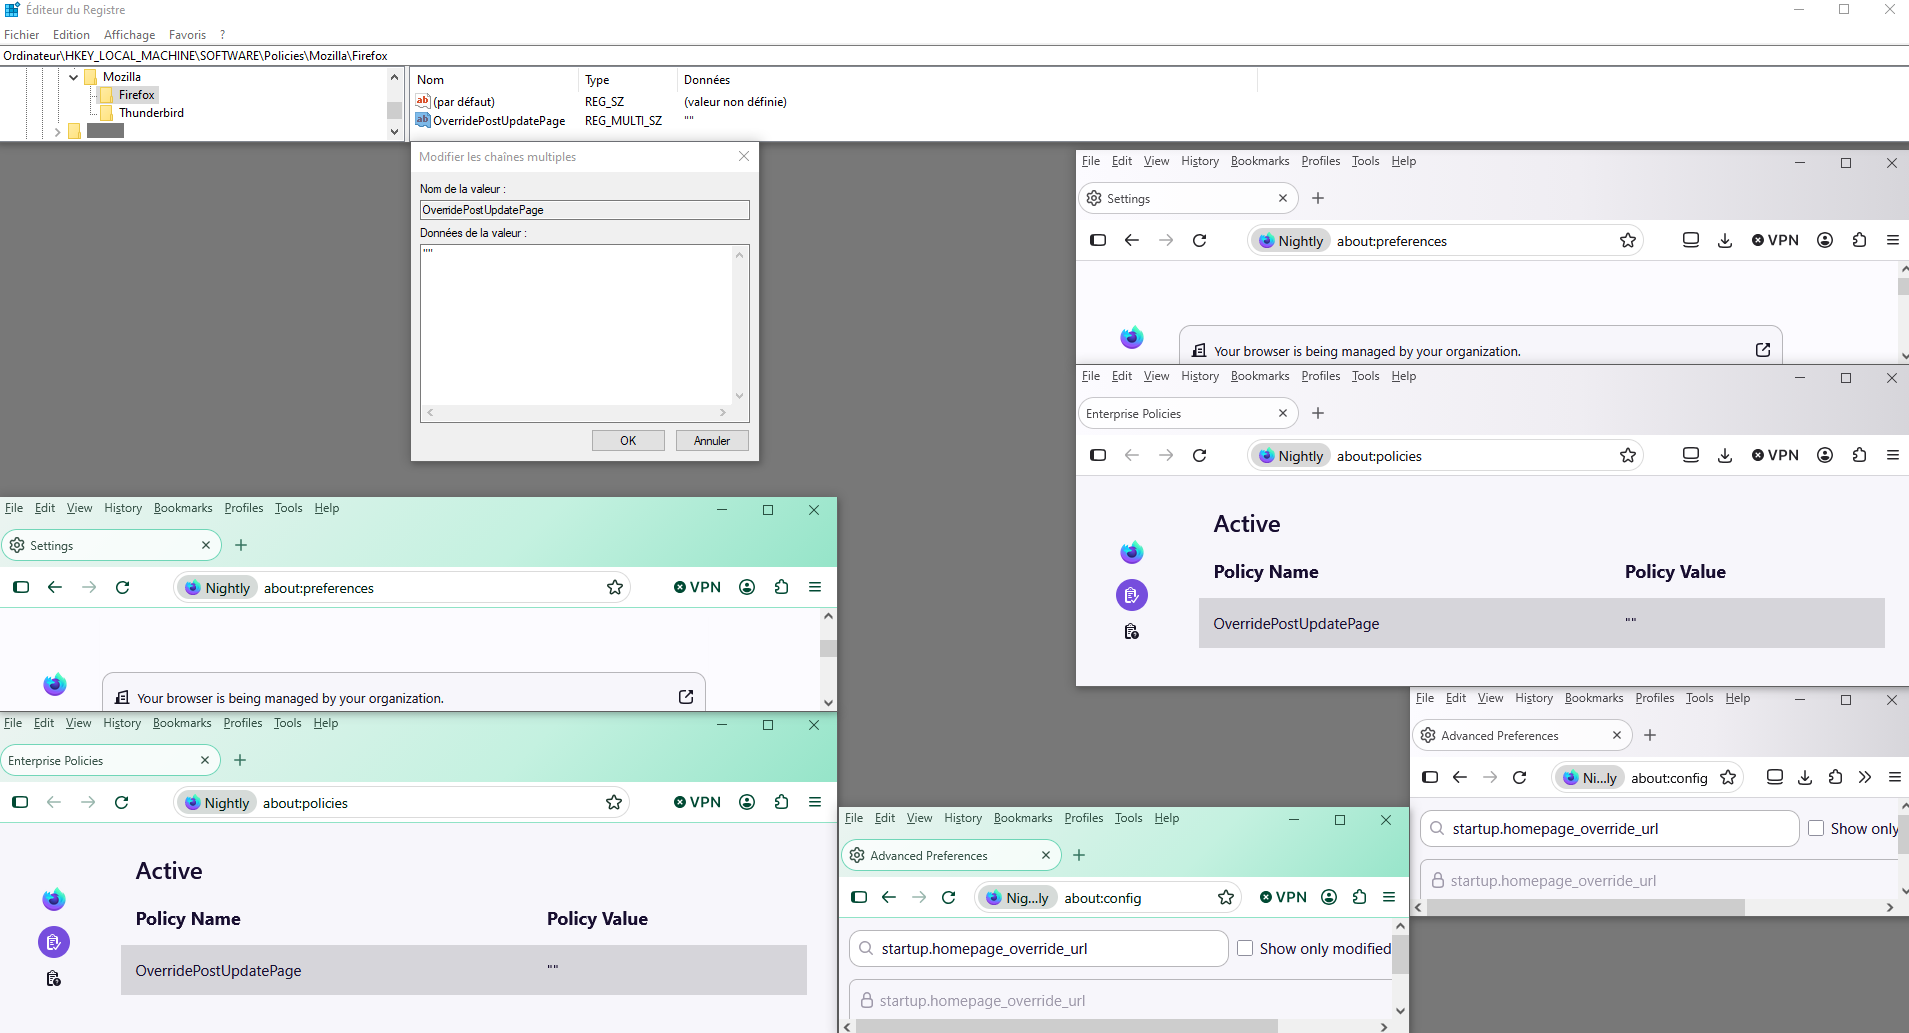Check the 'Show only' box in the grey Advanced Preferences window
1909x1033 pixels.
[1816, 828]
